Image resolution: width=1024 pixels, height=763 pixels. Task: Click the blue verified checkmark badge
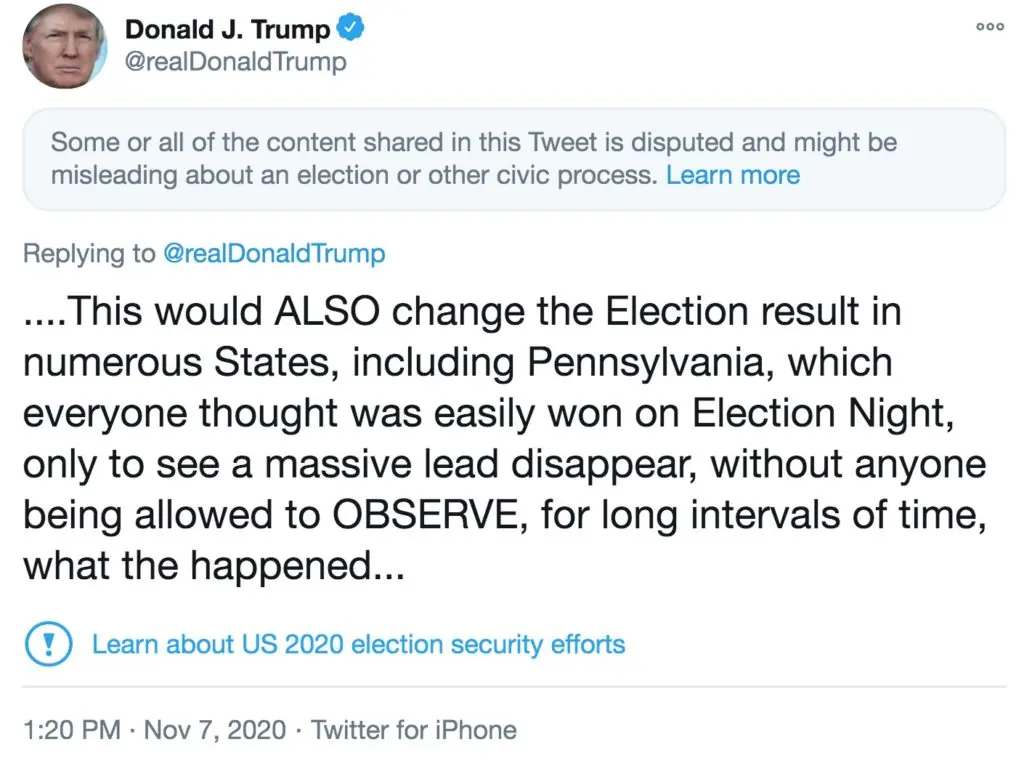click(x=349, y=30)
